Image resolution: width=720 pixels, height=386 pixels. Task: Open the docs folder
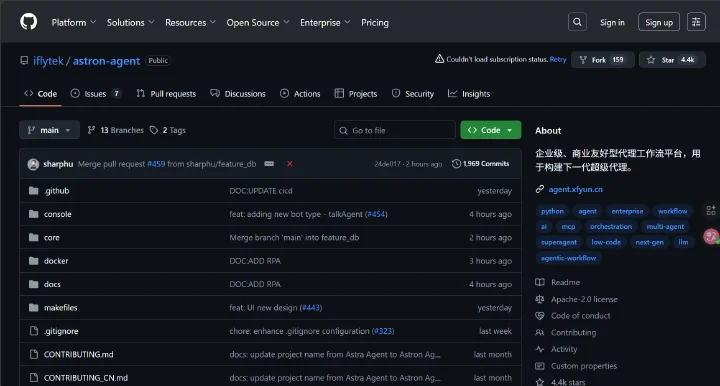point(52,285)
